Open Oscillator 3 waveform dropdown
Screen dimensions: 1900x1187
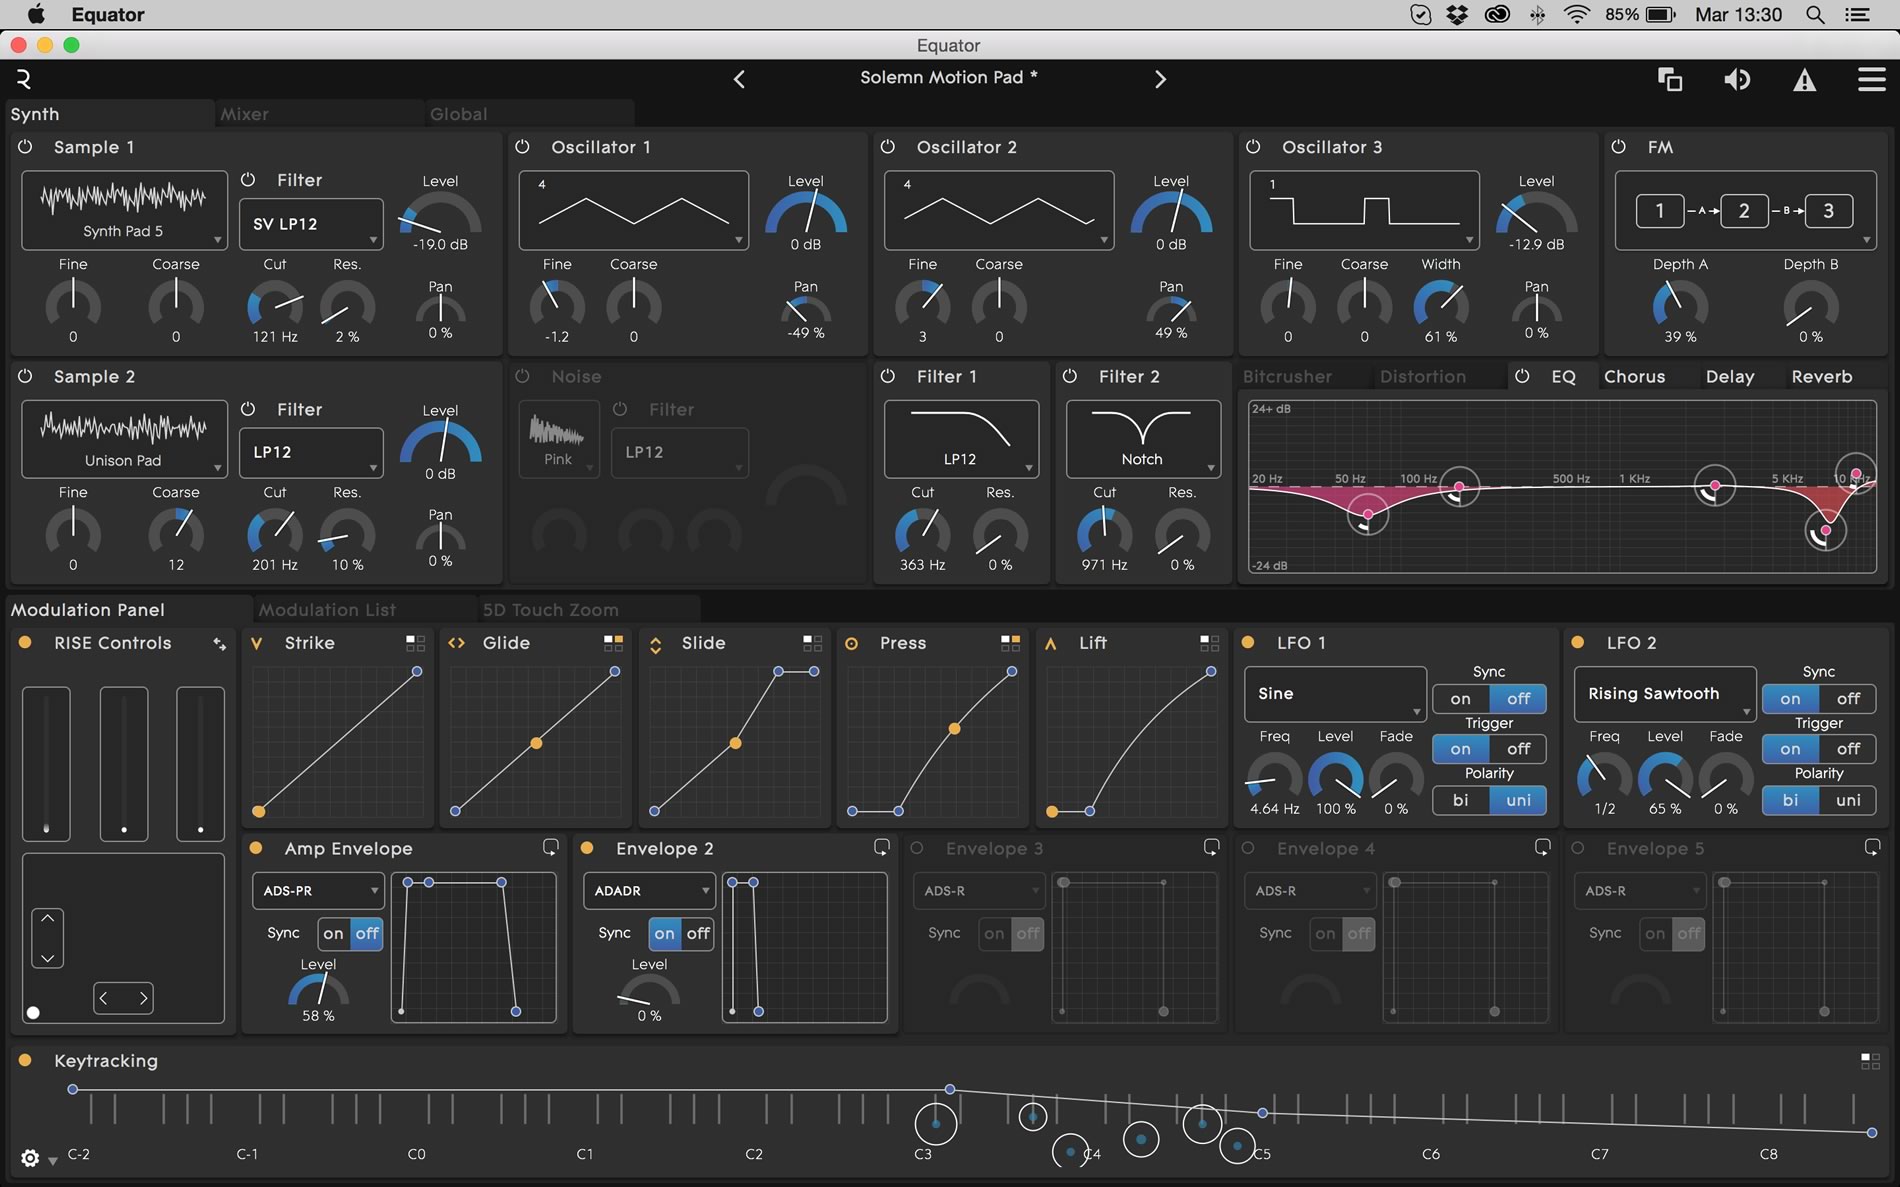(x=1364, y=210)
